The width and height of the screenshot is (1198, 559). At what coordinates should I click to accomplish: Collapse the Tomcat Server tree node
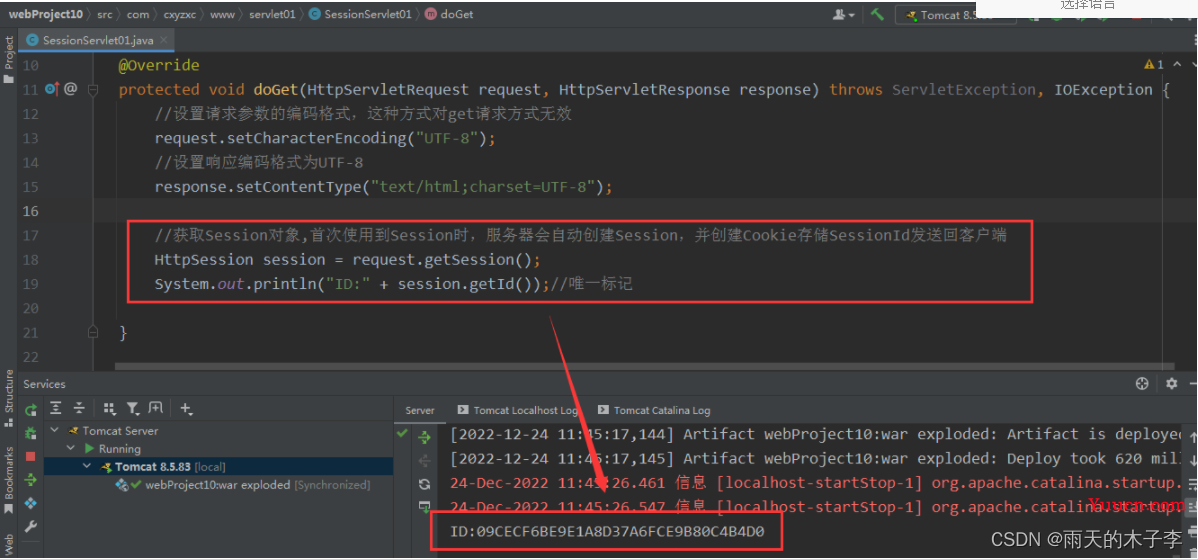[x=54, y=431]
